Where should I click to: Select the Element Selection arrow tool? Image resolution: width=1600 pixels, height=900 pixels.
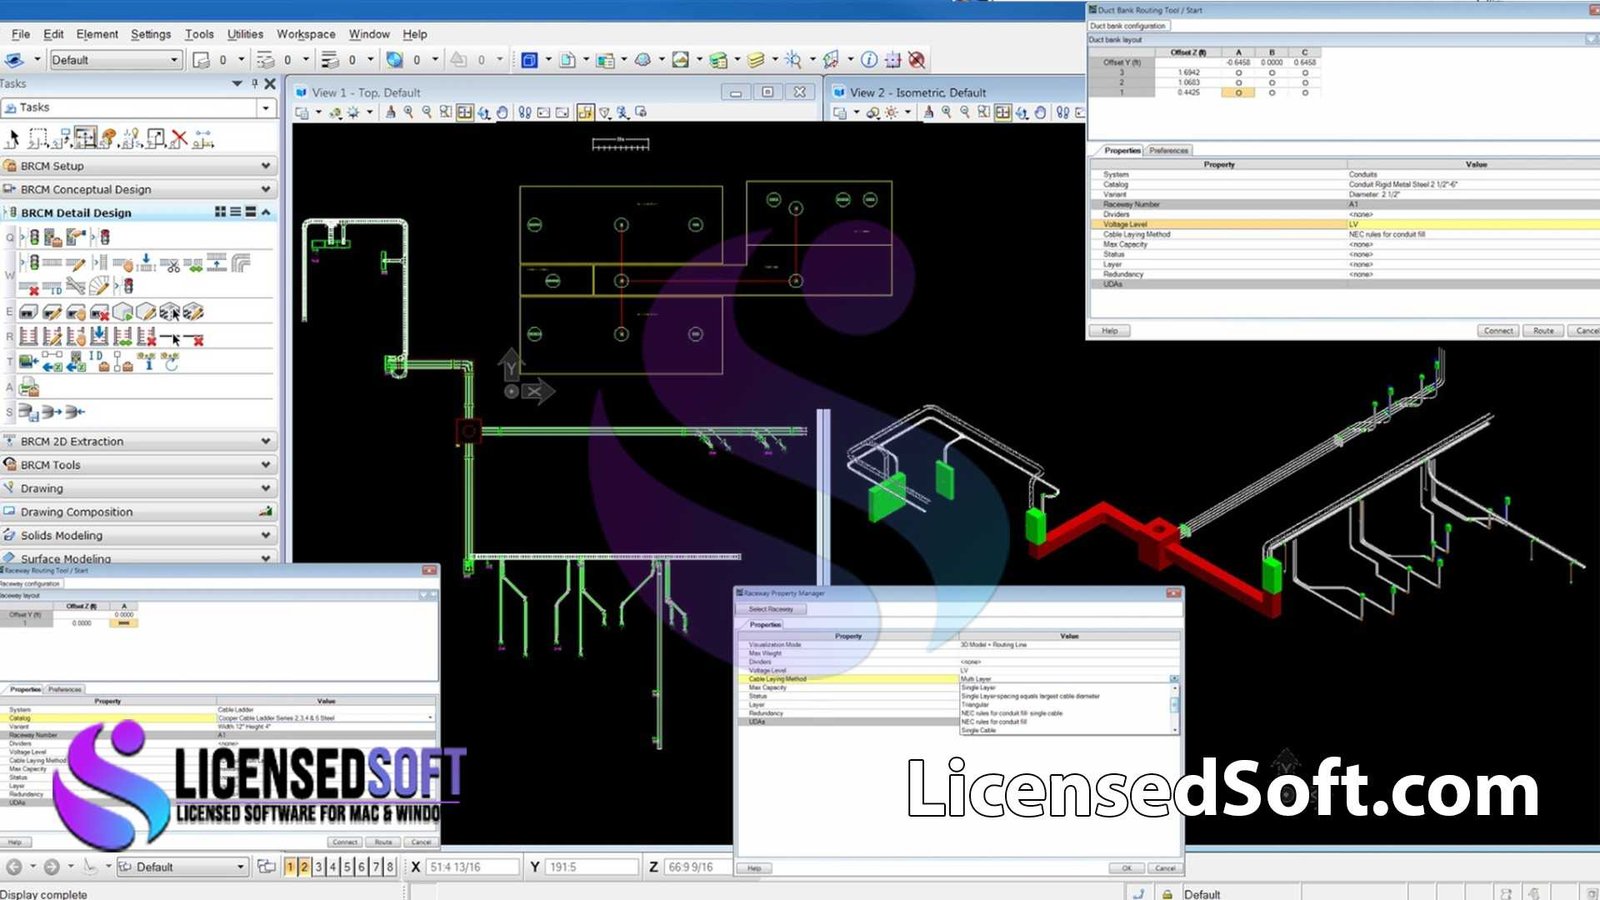click(14, 138)
